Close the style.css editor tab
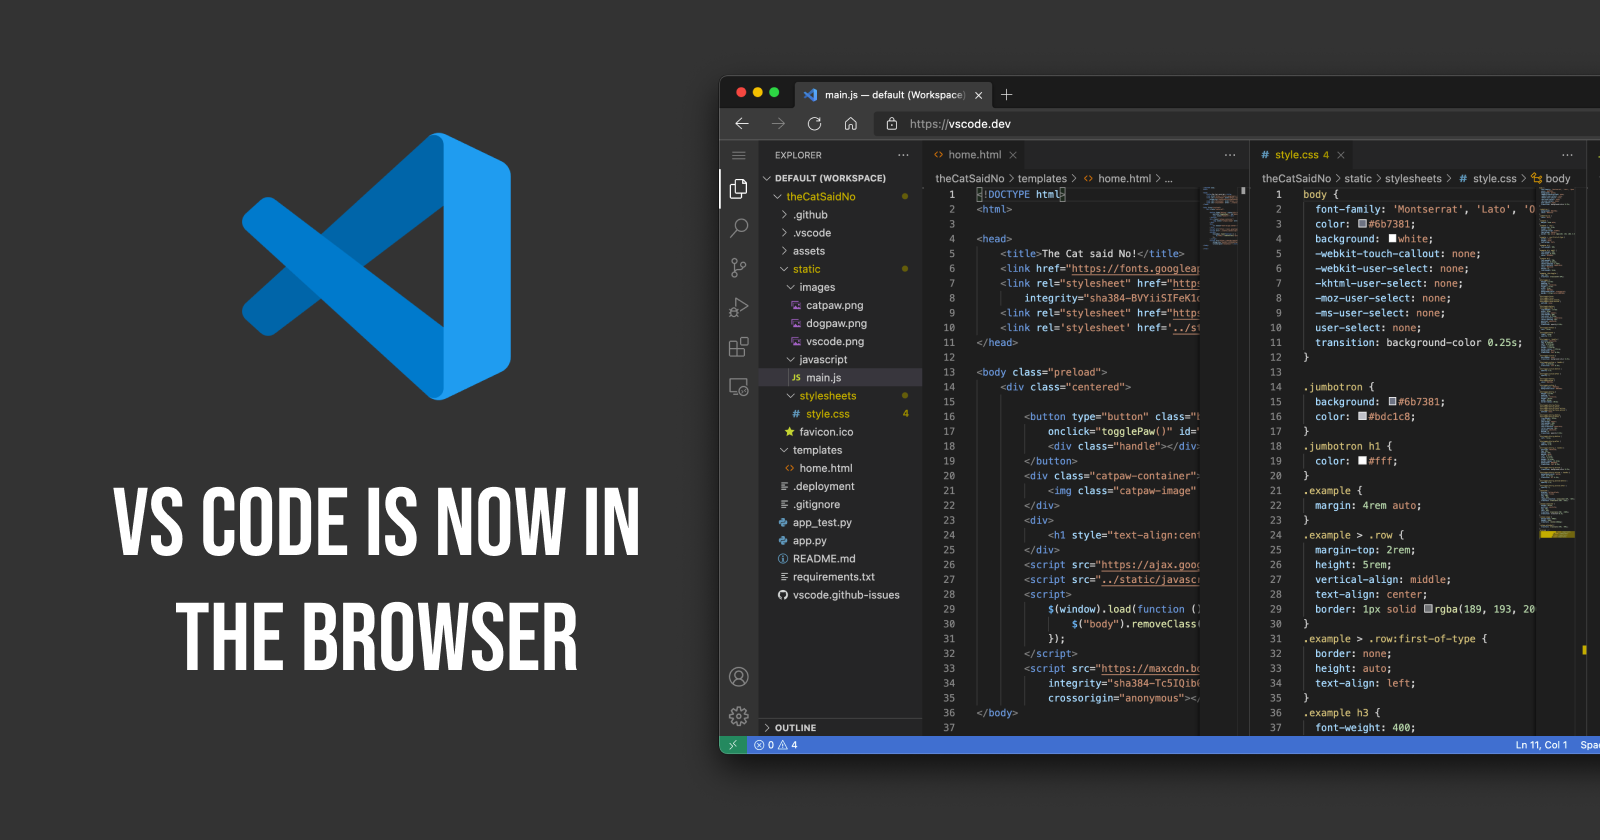 pyautogui.click(x=1341, y=155)
